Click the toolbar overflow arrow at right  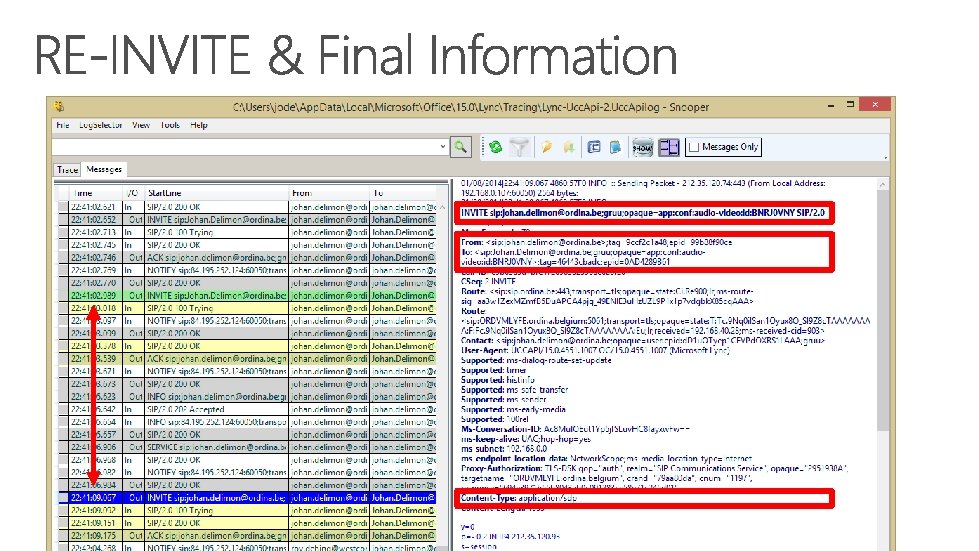(x=885, y=157)
